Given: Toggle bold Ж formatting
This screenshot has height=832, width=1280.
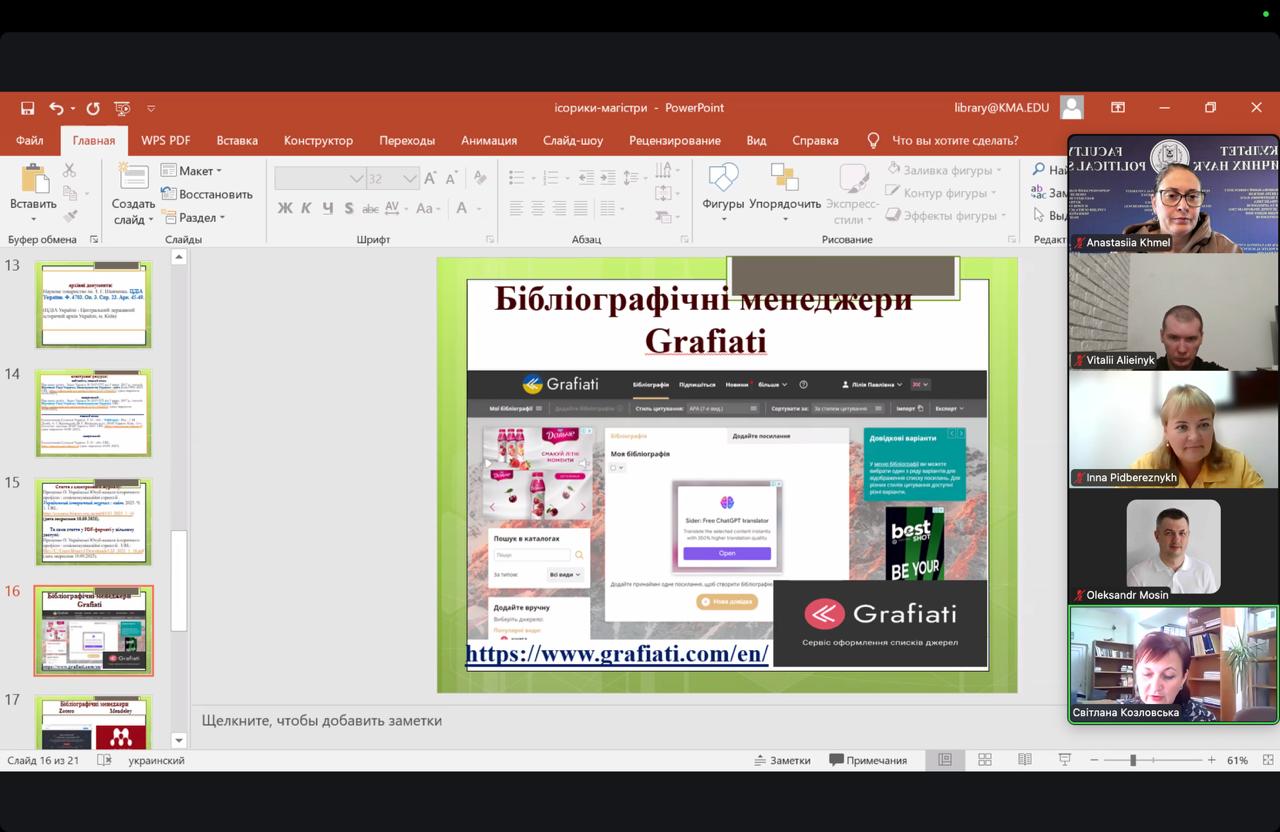Looking at the screenshot, I should click(x=286, y=208).
